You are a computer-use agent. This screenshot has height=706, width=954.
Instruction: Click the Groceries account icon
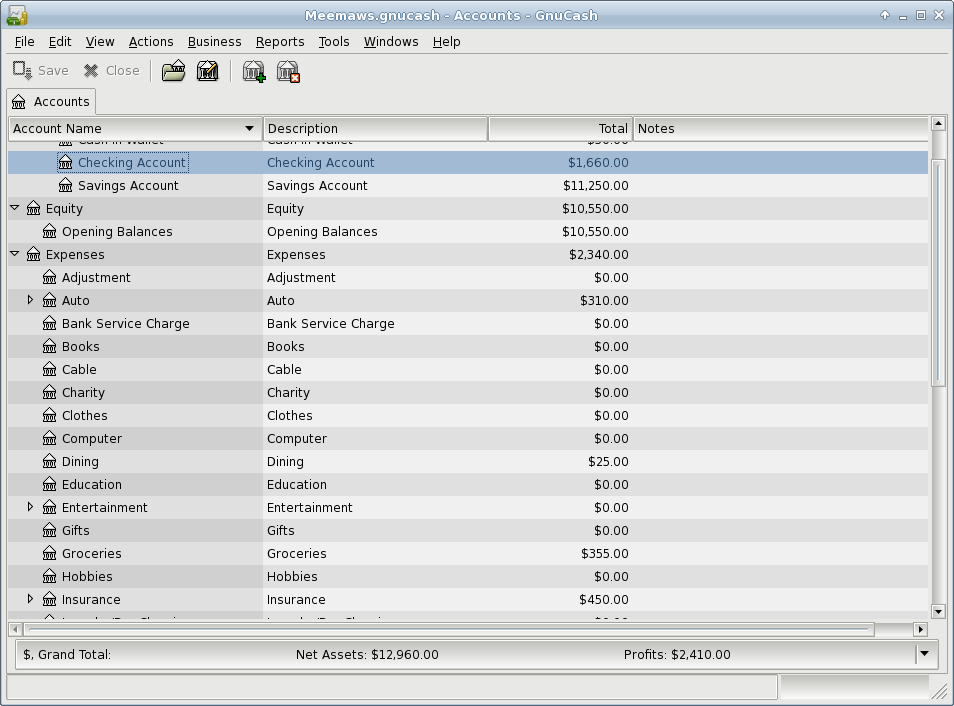(x=49, y=554)
